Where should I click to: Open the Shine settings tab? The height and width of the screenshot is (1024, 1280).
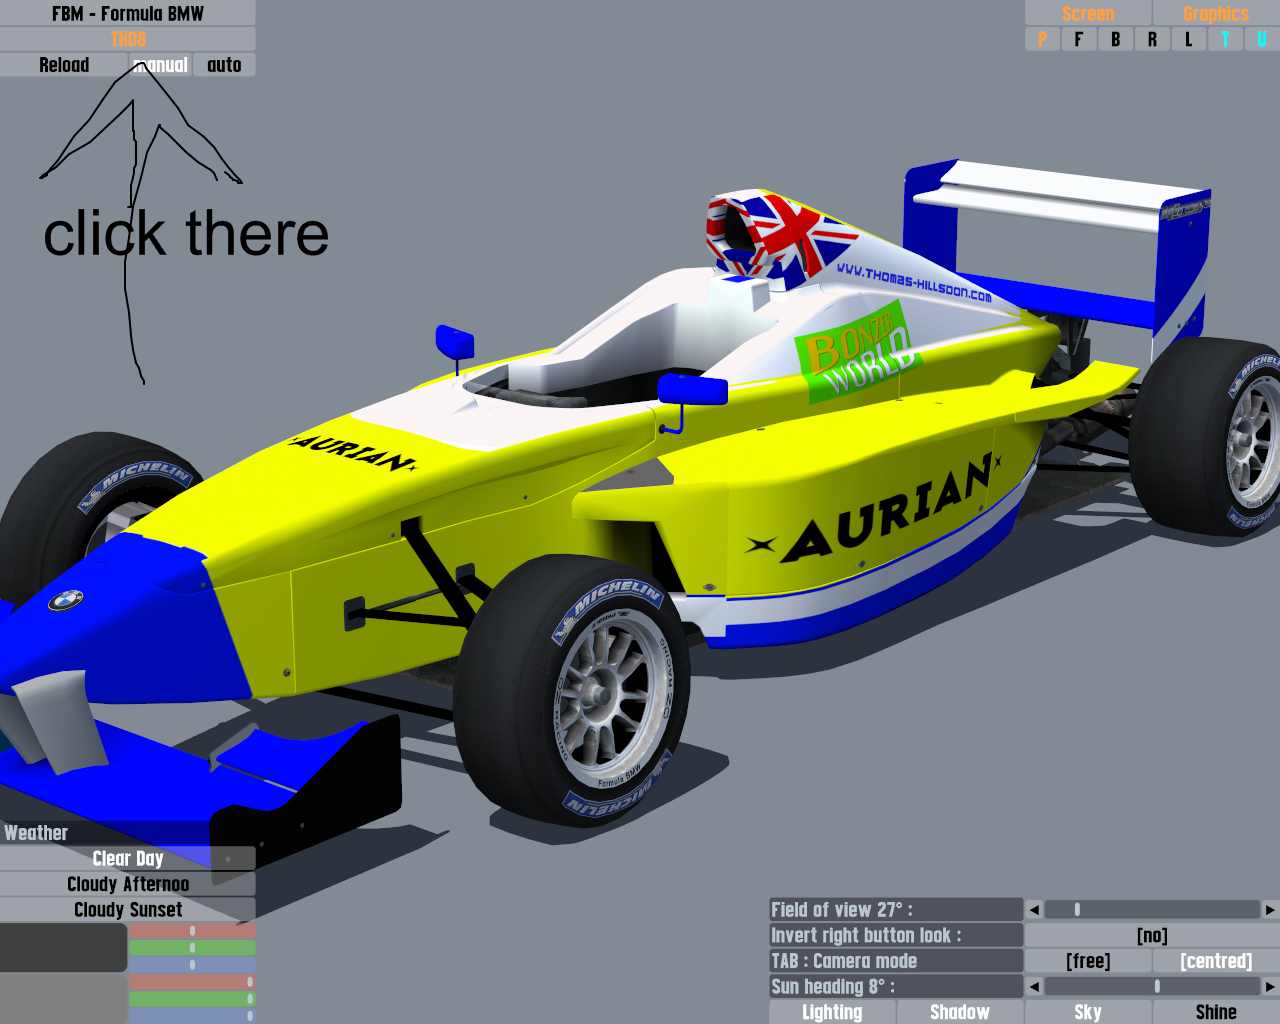point(1216,1012)
